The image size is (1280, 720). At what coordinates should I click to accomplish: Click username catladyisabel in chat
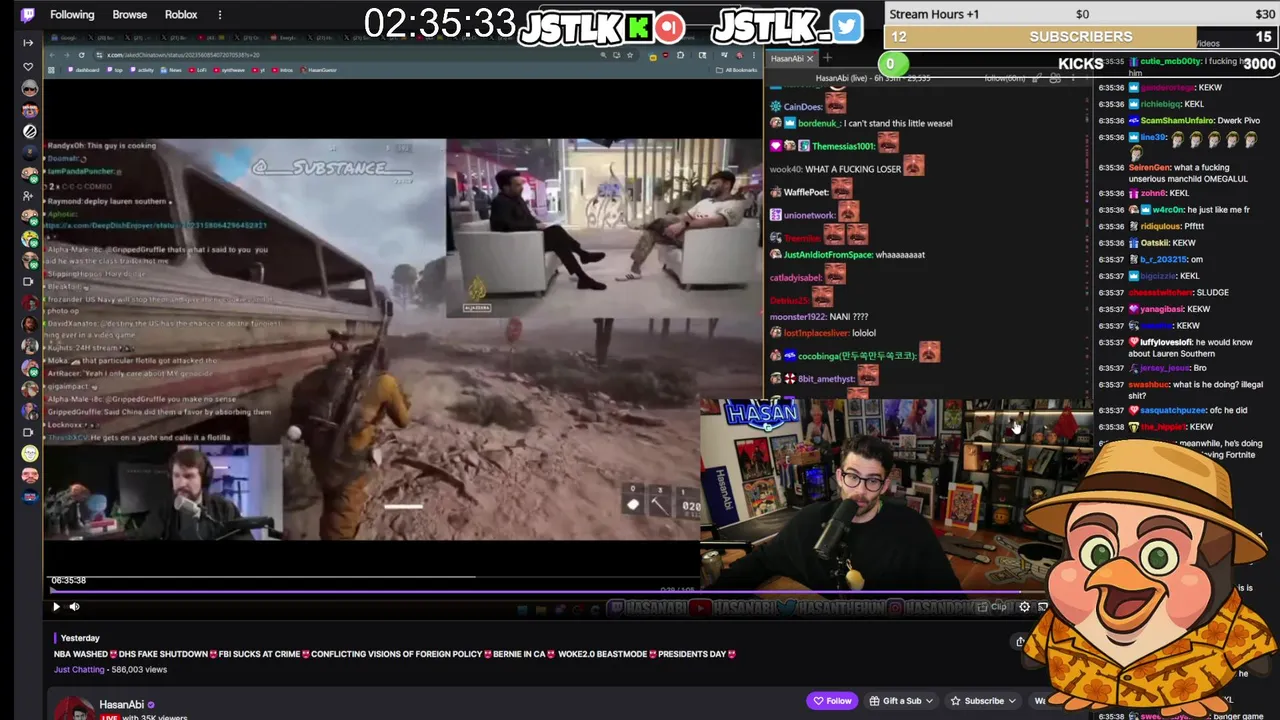[795, 278]
